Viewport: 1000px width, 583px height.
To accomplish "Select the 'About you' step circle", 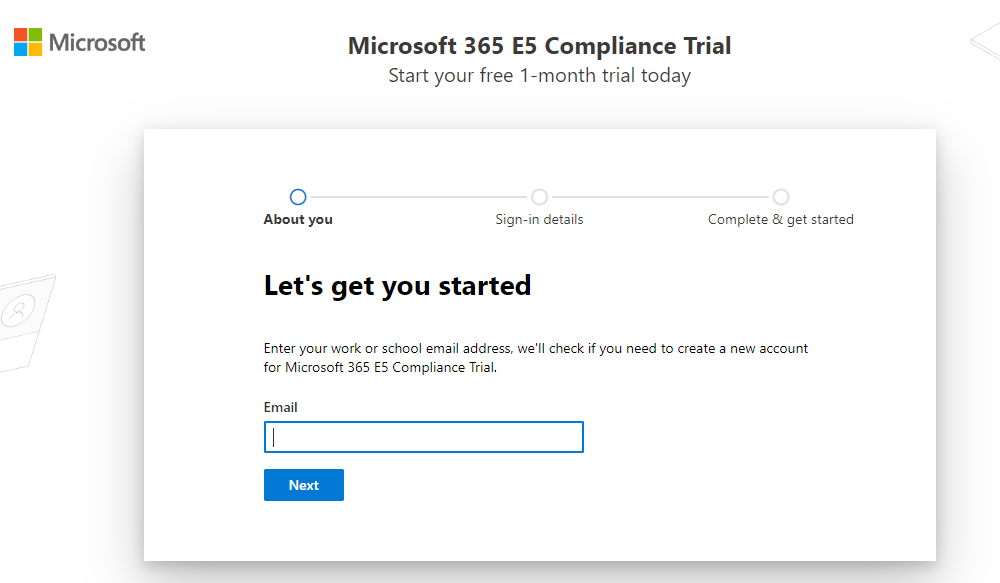I will pos(298,197).
